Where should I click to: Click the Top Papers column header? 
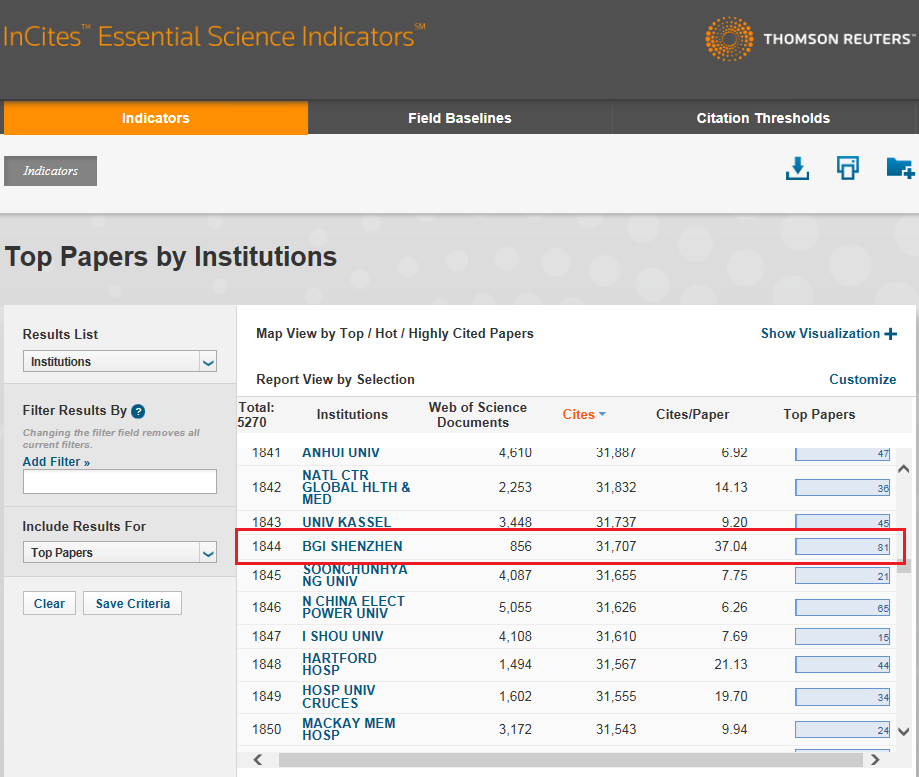(819, 414)
